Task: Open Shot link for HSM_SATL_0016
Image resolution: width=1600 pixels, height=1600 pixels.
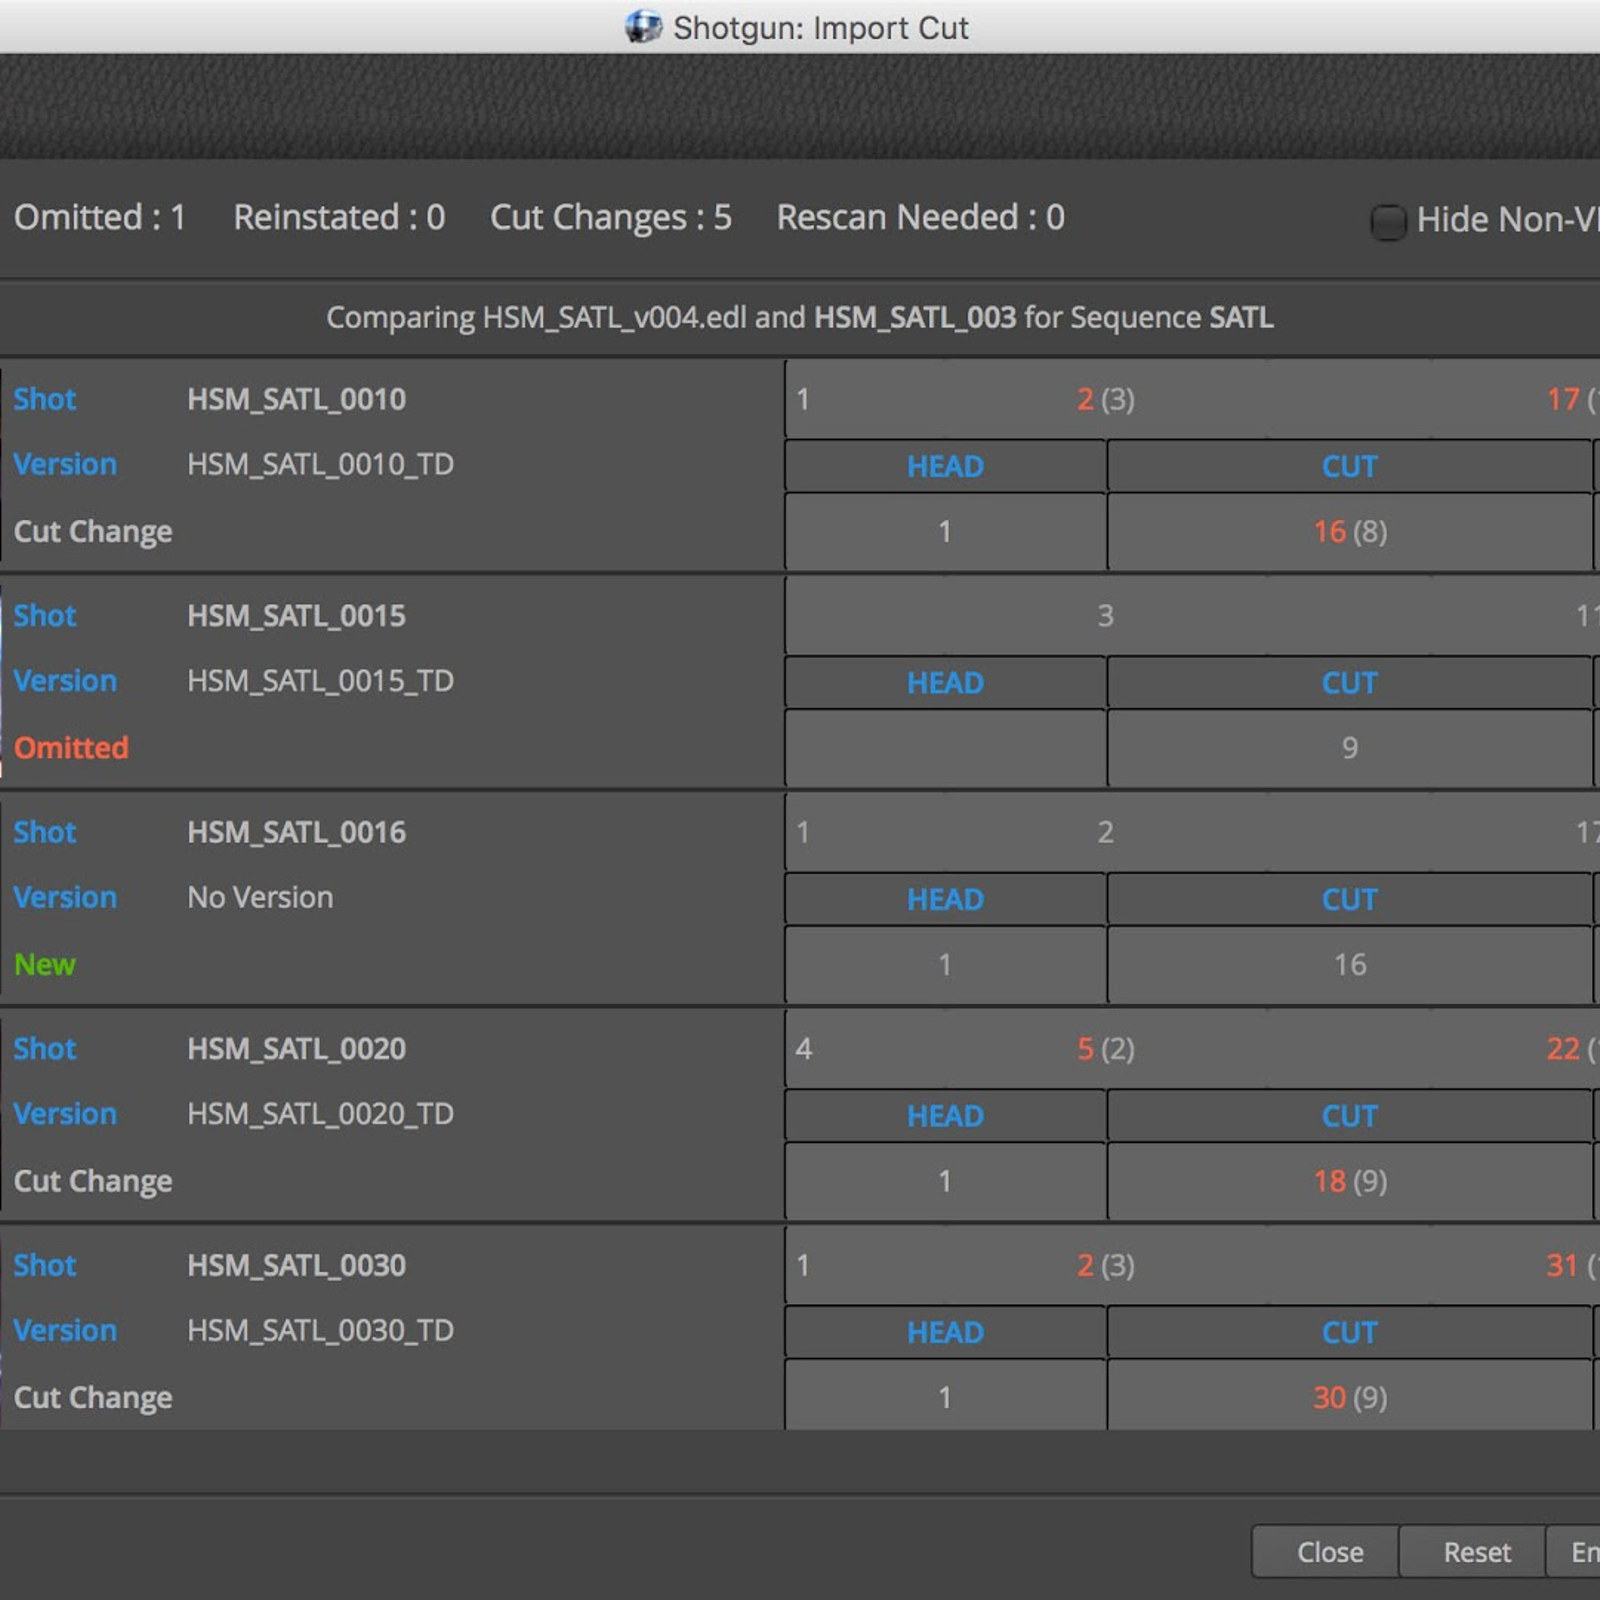Action: (44, 832)
